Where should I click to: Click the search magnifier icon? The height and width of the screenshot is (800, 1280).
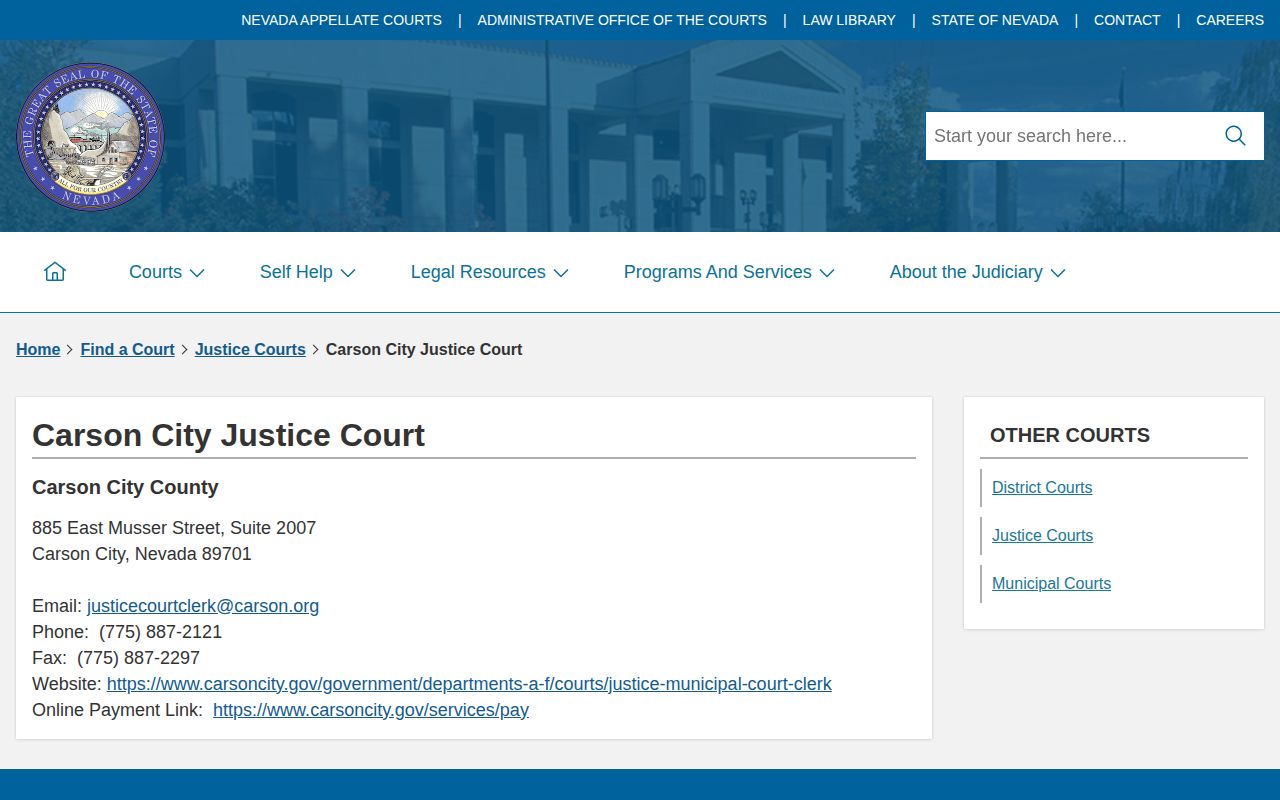click(x=1235, y=136)
